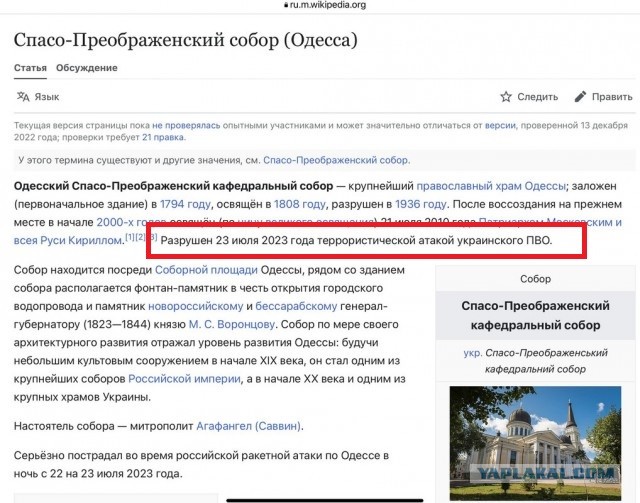Follow the 'православный храм Одессы' link
Image resolution: width=640 pixels, height=503 pixels.
click(491, 186)
